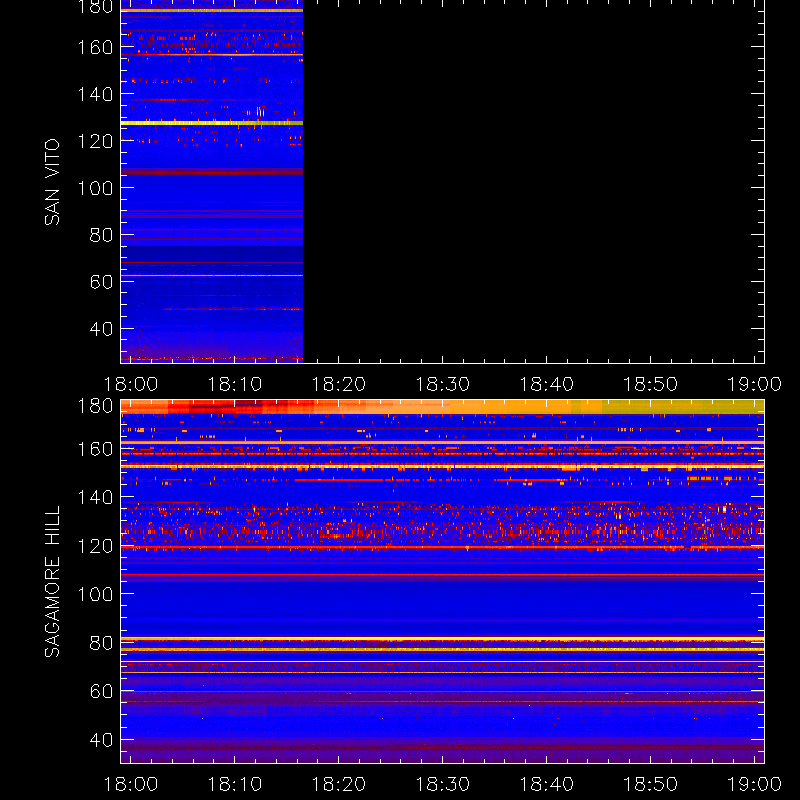Pick the 160 label on Sagamore Hill axis
800x800 pixels.
[95, 449]
